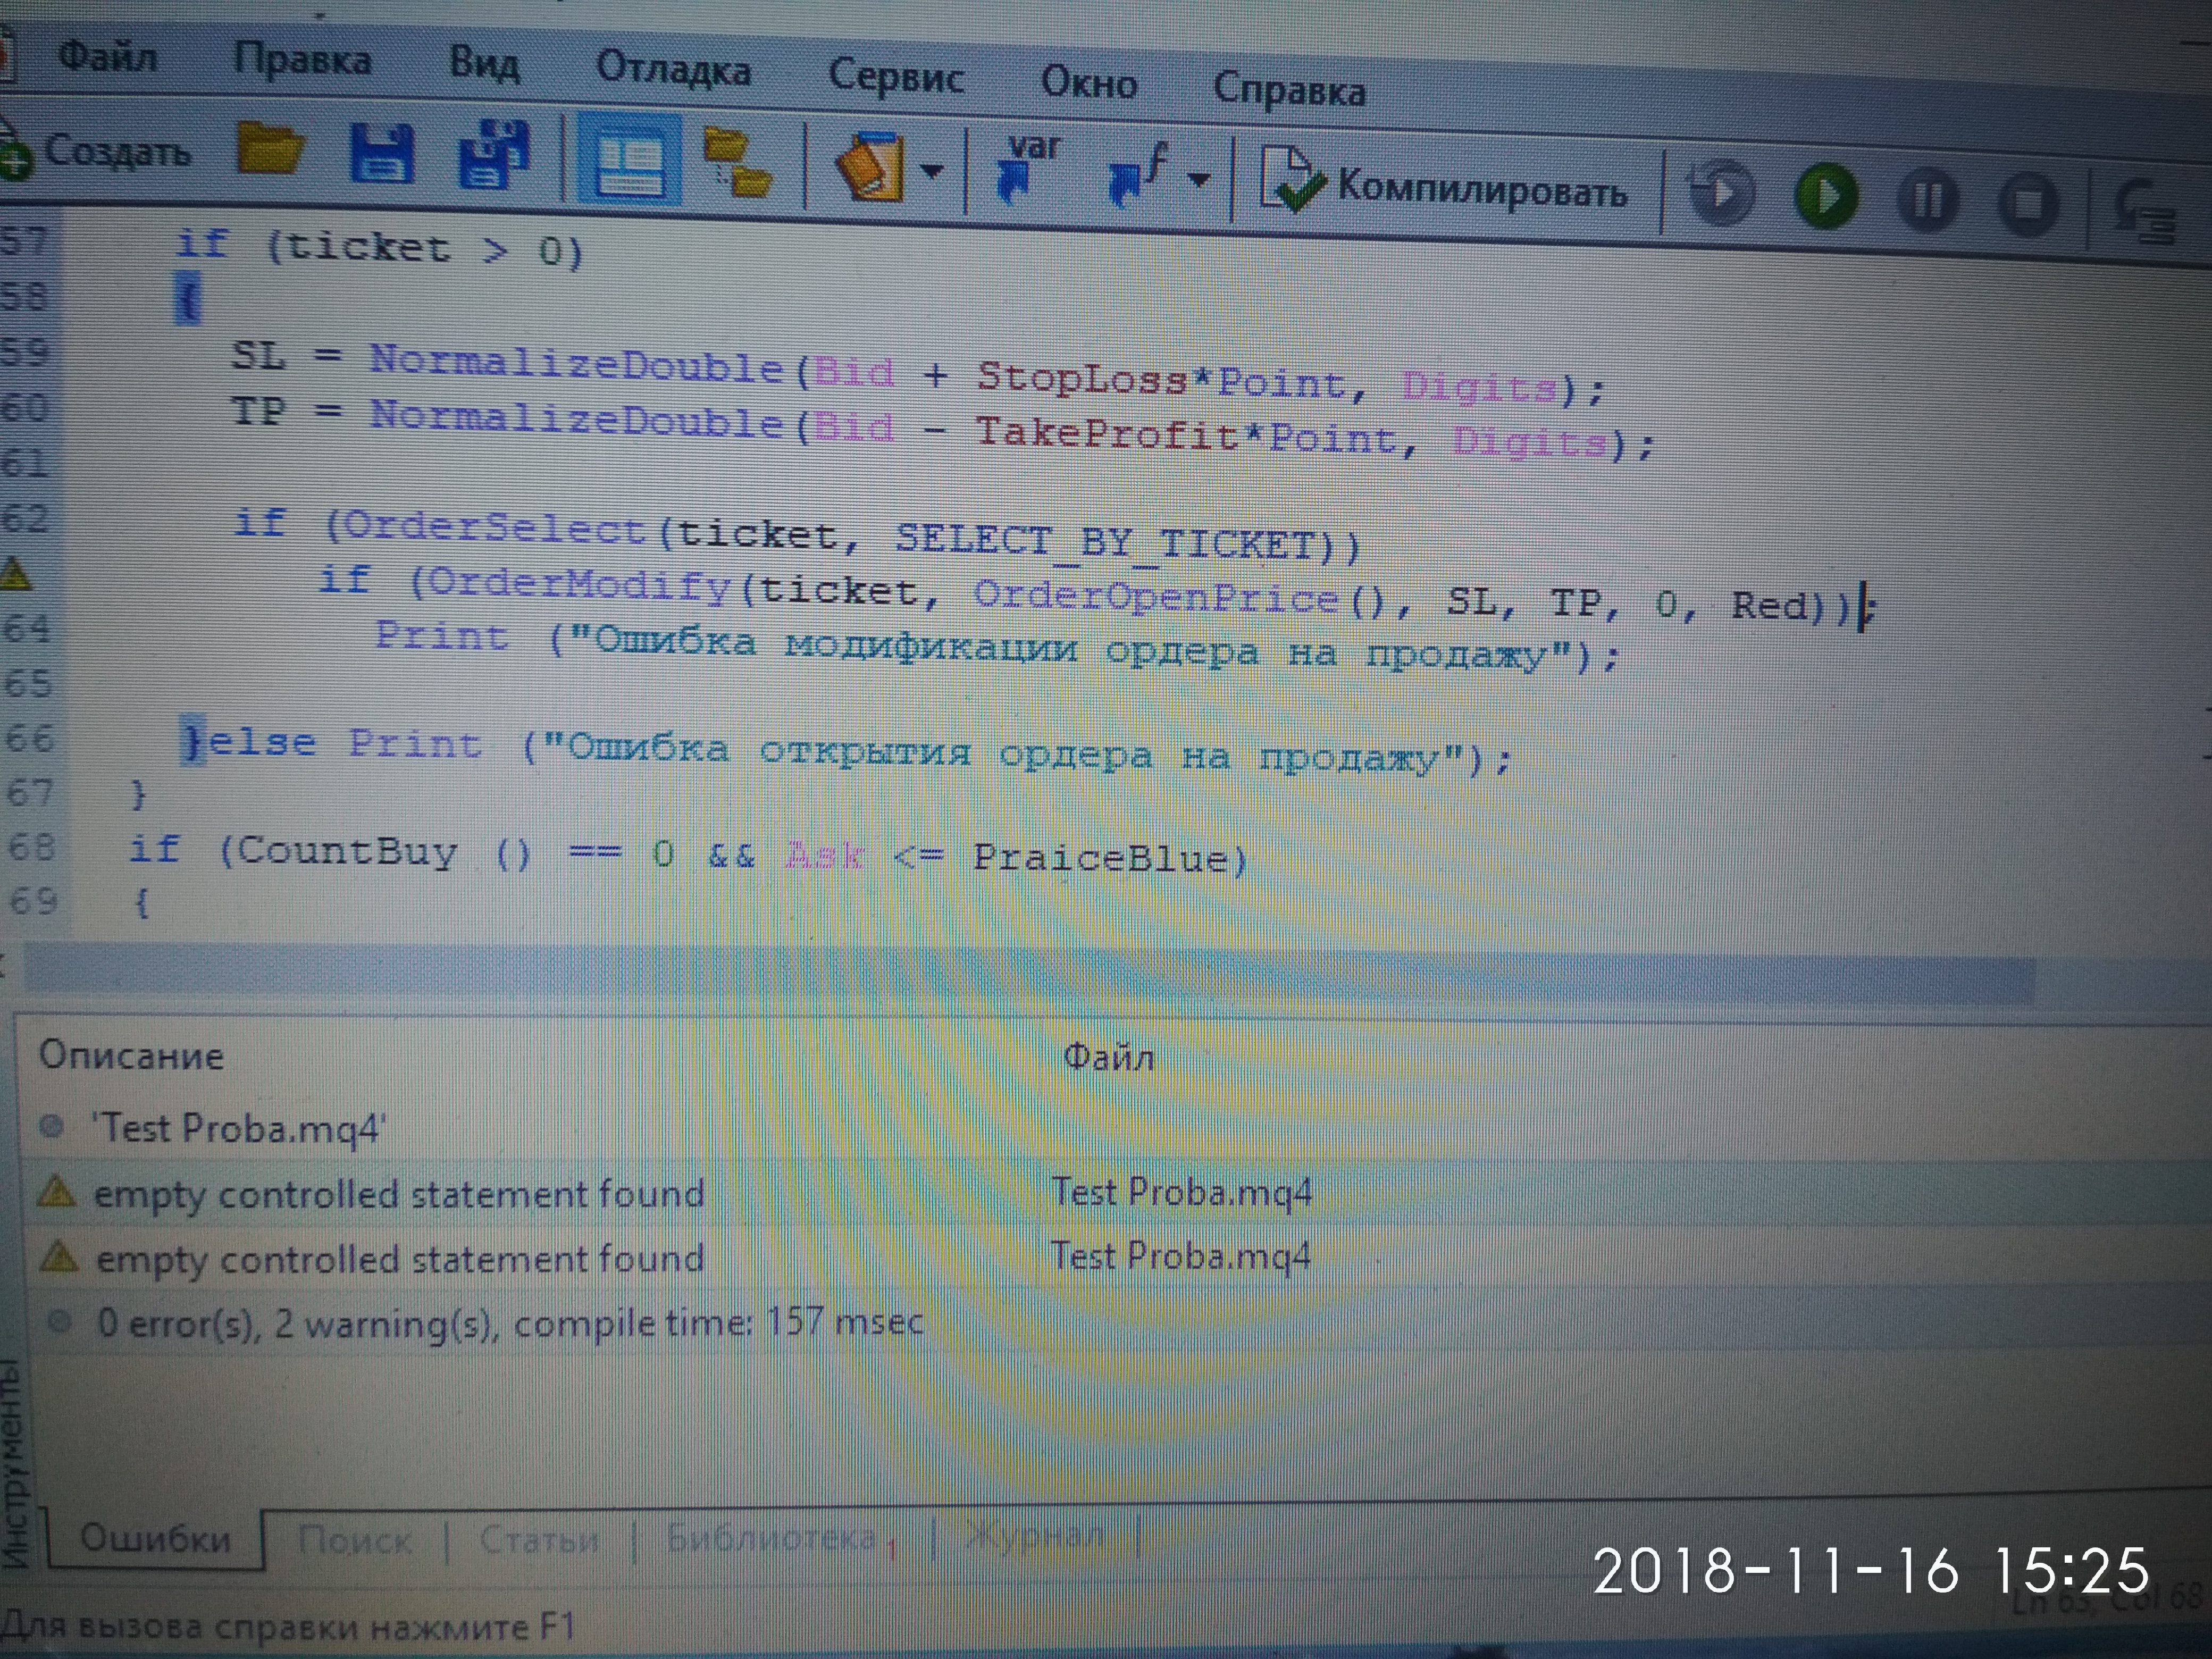Click the second warning's Test Proba.mq4 file cell
This screenshot has height=1659, width=2212.
pyautogui.click(x=1180, y=1257)
